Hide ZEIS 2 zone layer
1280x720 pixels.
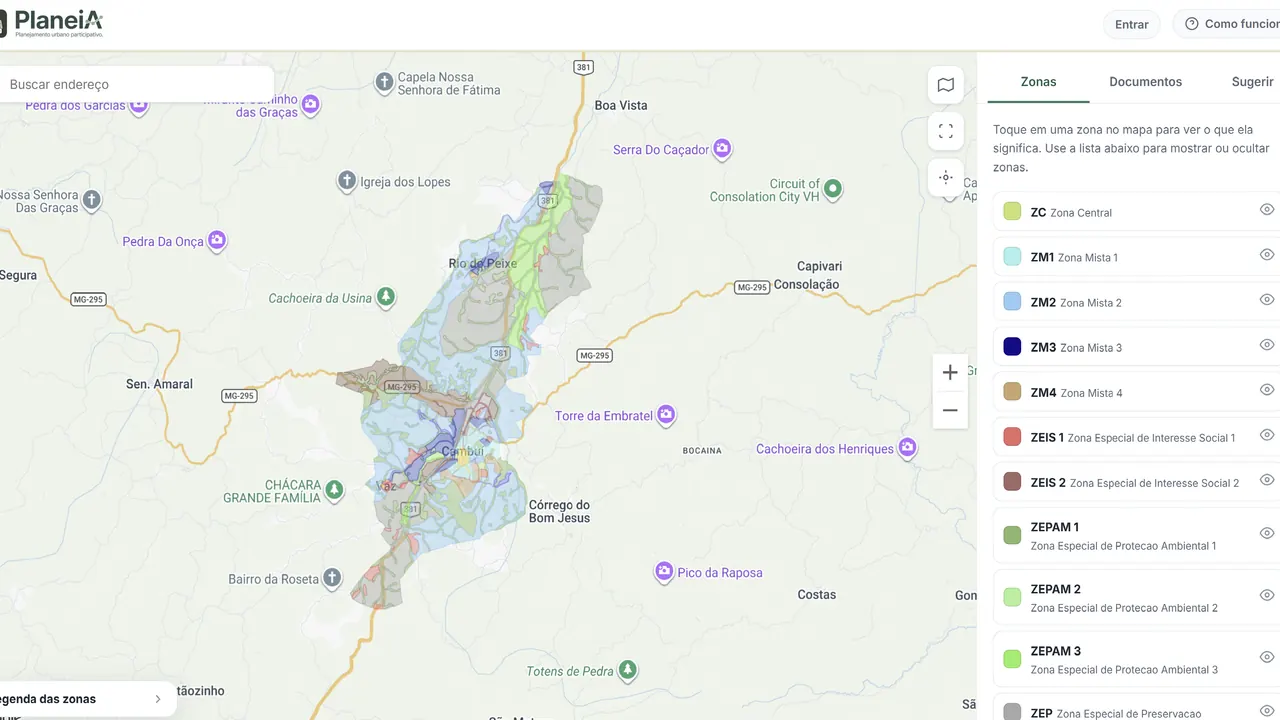click(x=1267, y=480)
